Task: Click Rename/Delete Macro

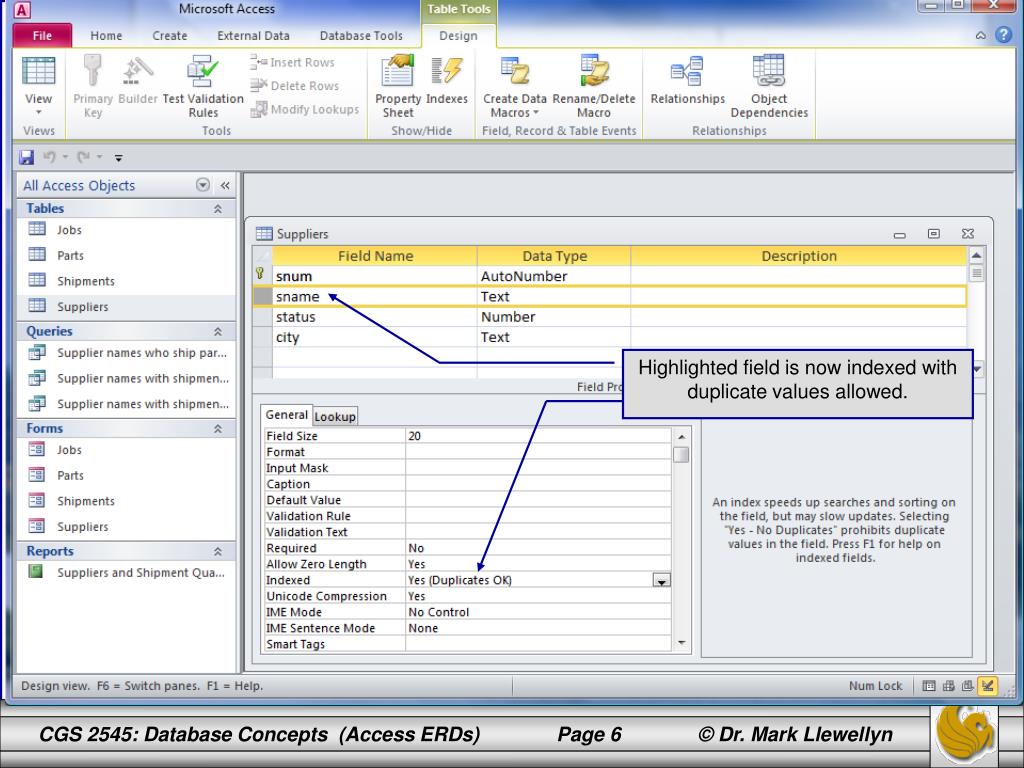Action: [594, 86]
